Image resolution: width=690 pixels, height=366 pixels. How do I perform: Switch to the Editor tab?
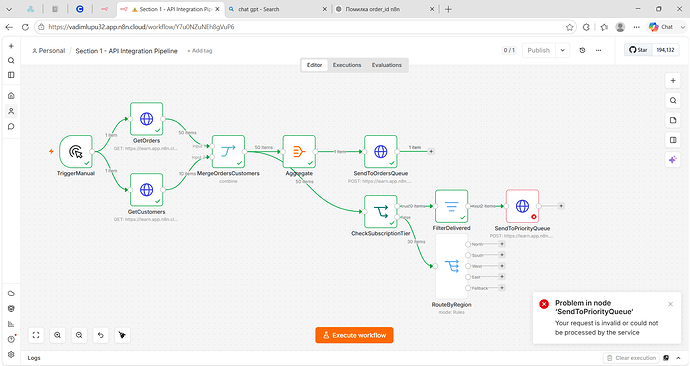coord(314,65)
